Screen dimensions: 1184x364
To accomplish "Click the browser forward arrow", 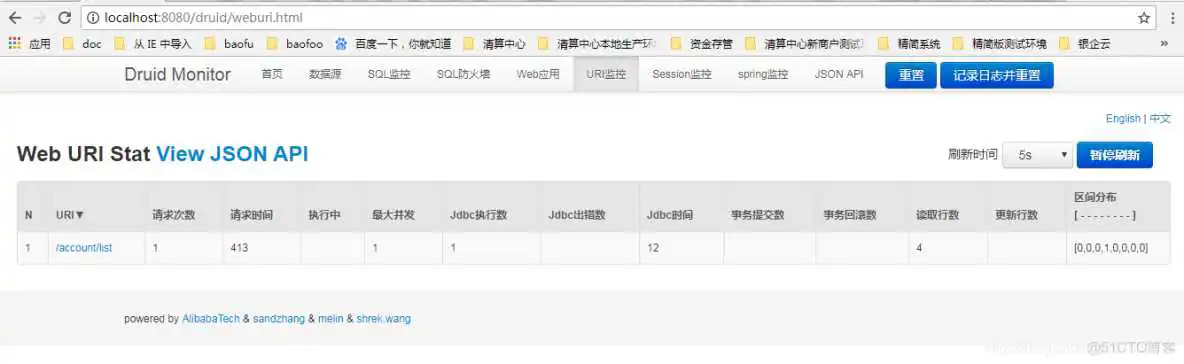I will tap(40, 17).
